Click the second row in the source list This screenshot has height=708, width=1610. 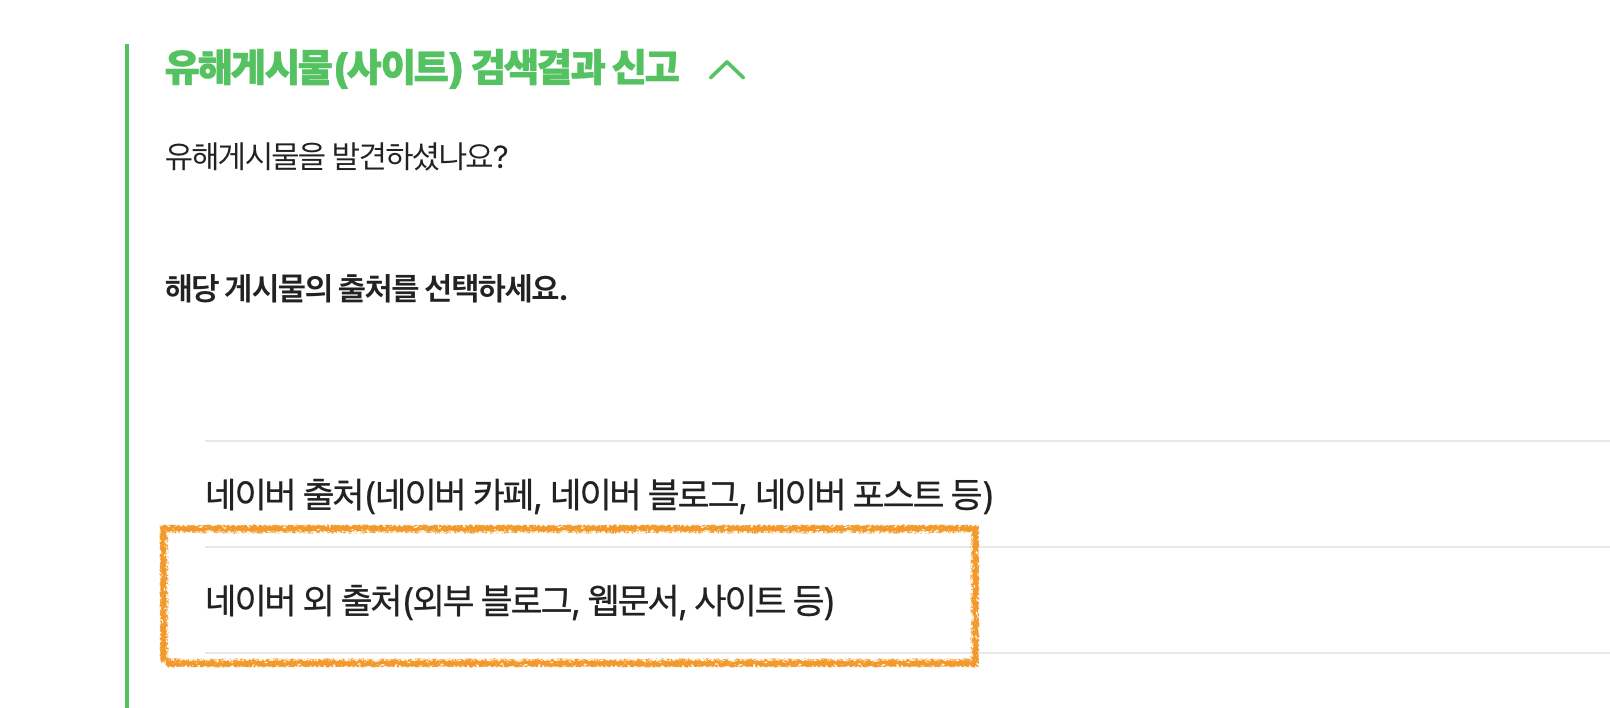pos(520,601)
